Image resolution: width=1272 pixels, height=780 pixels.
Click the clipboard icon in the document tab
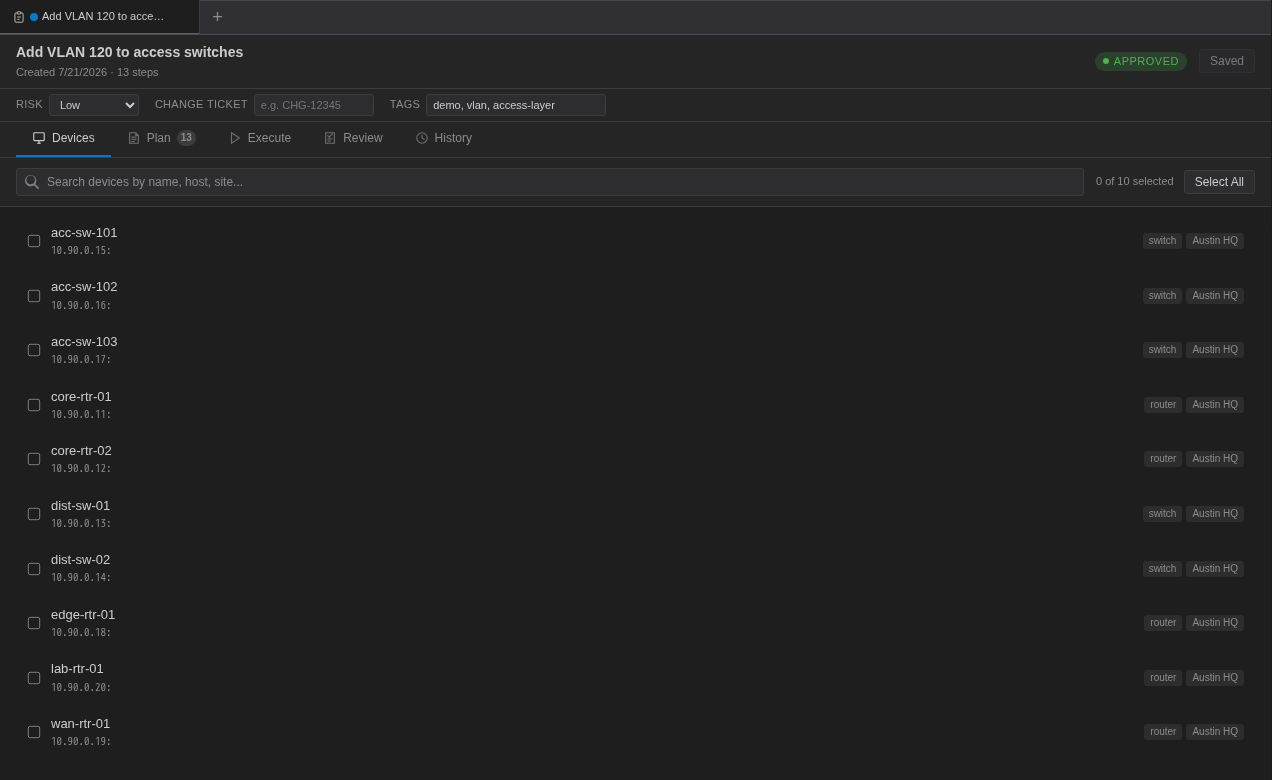(x=19, y=17)
